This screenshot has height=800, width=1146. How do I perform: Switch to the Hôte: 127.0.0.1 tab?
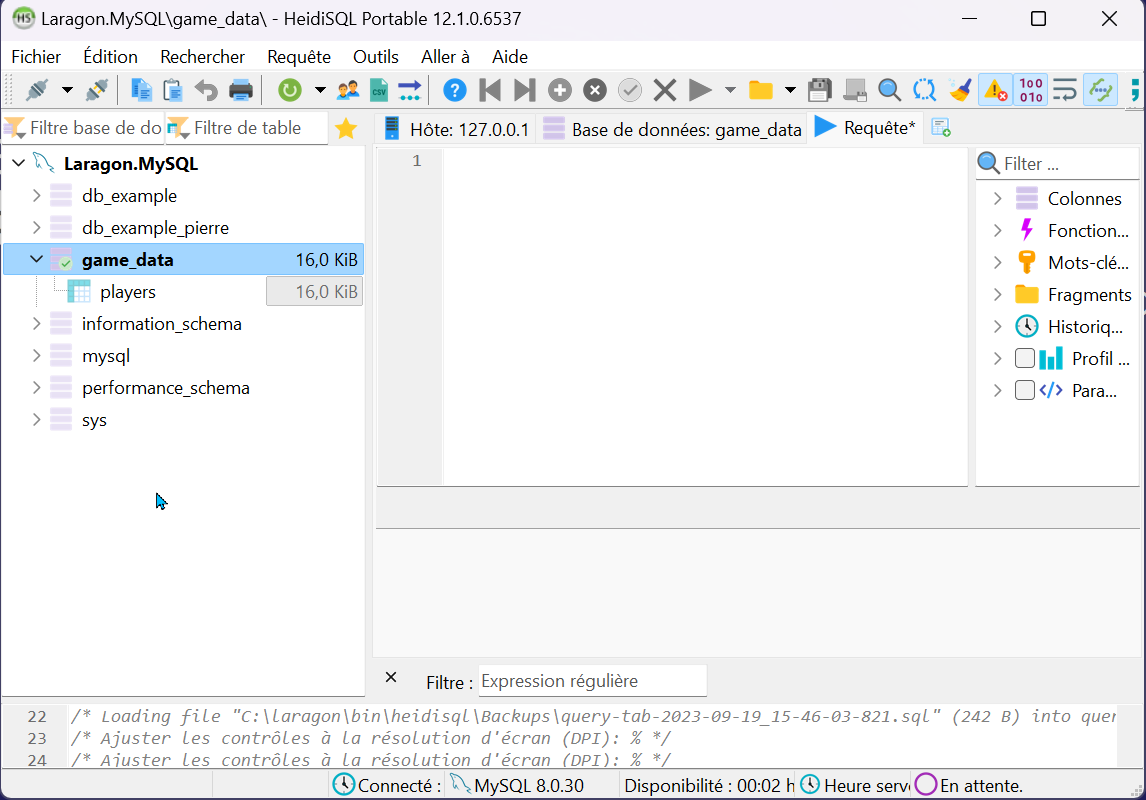(x=457, y=130)
